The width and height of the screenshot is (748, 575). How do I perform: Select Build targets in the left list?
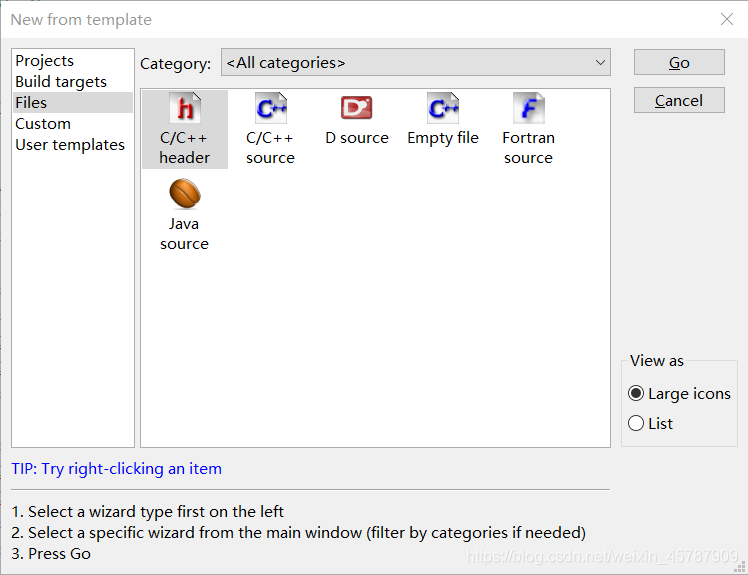(61, 82)
